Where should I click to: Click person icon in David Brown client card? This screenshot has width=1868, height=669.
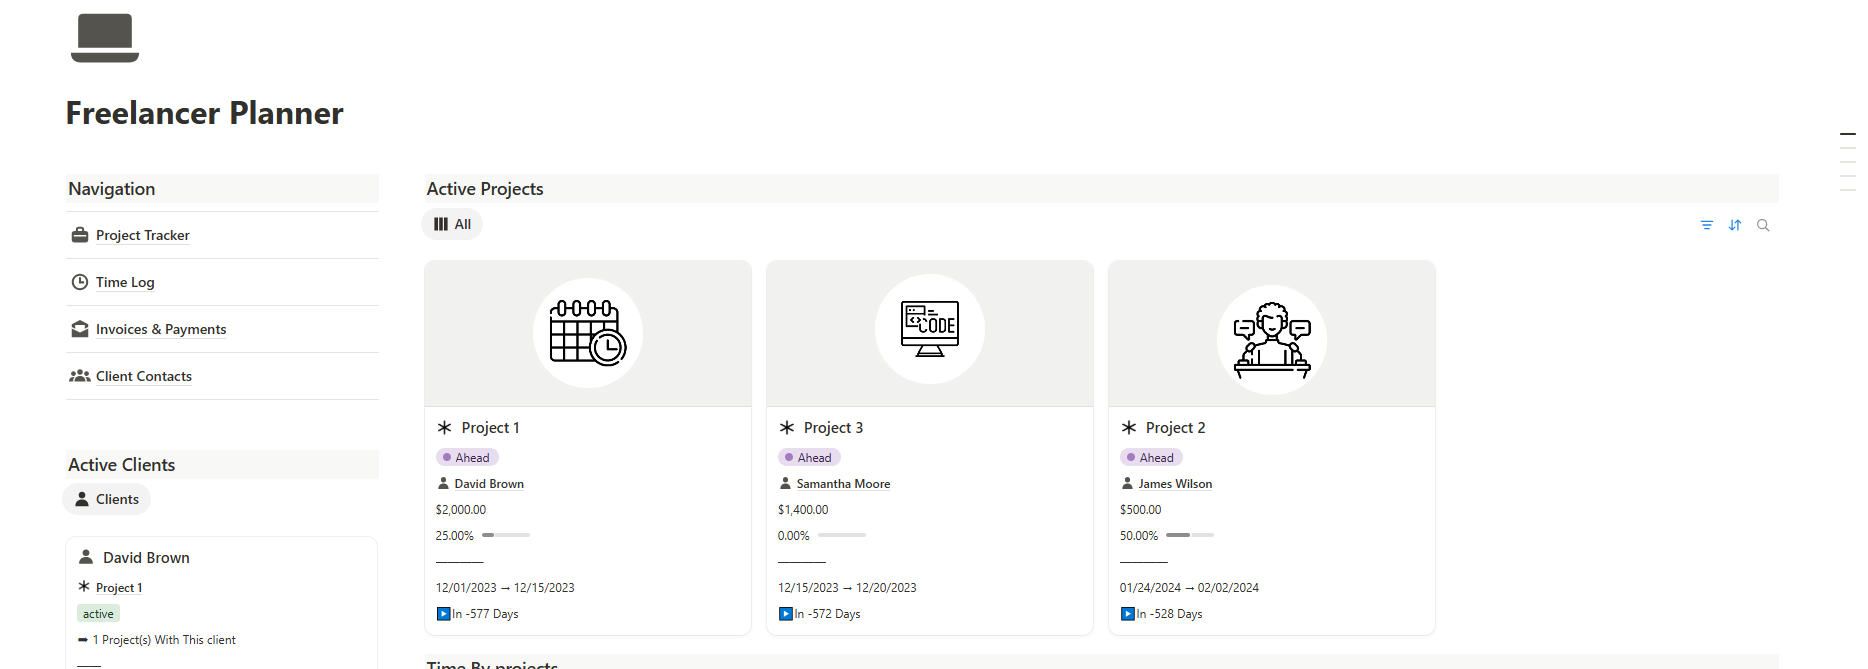click(86, 557)
